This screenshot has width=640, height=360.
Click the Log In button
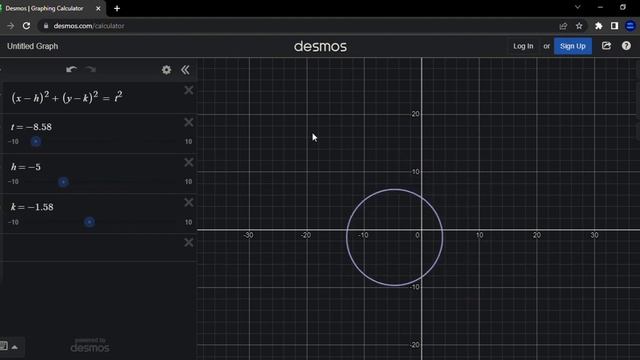pos(523,46)
